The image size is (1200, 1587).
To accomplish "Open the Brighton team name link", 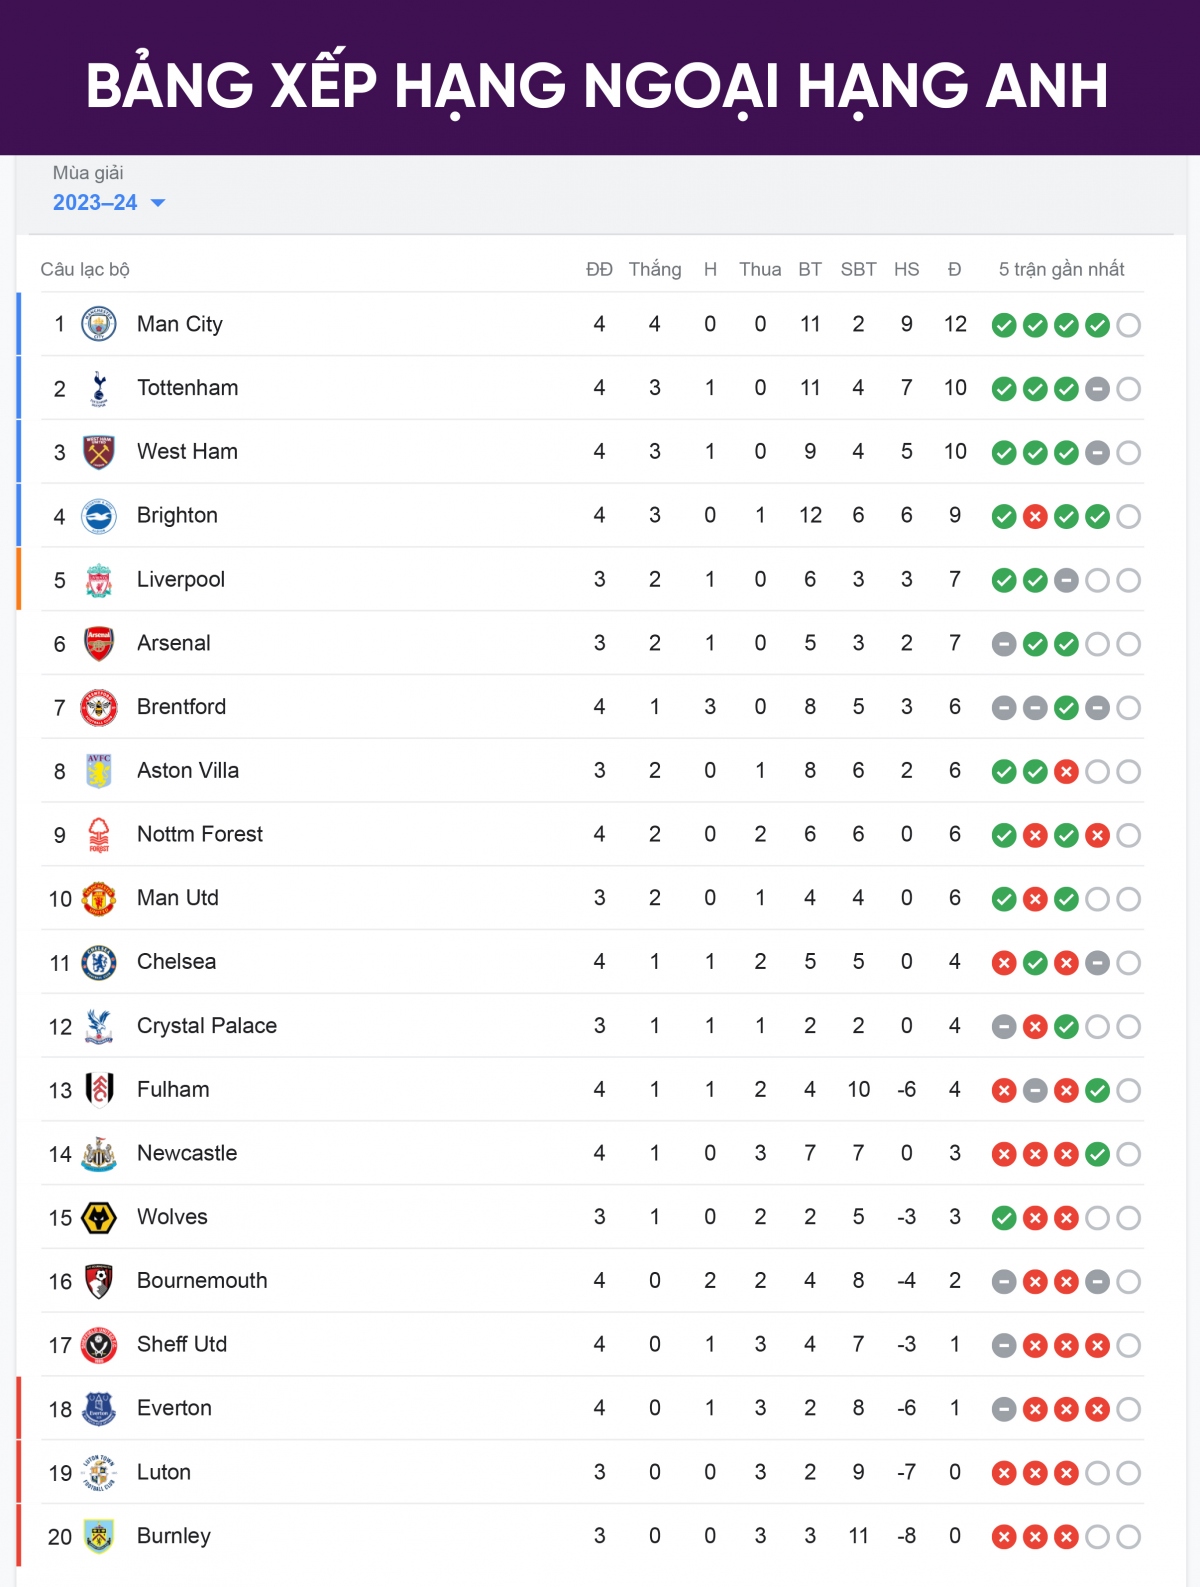I will [x=177, y=515].
